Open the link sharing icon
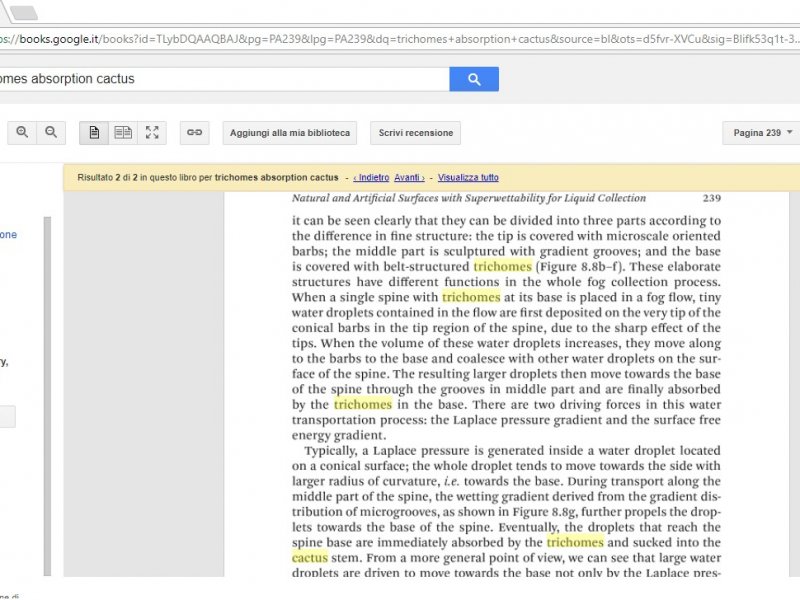This screenshot has width=800, height=600. point(194,133)
